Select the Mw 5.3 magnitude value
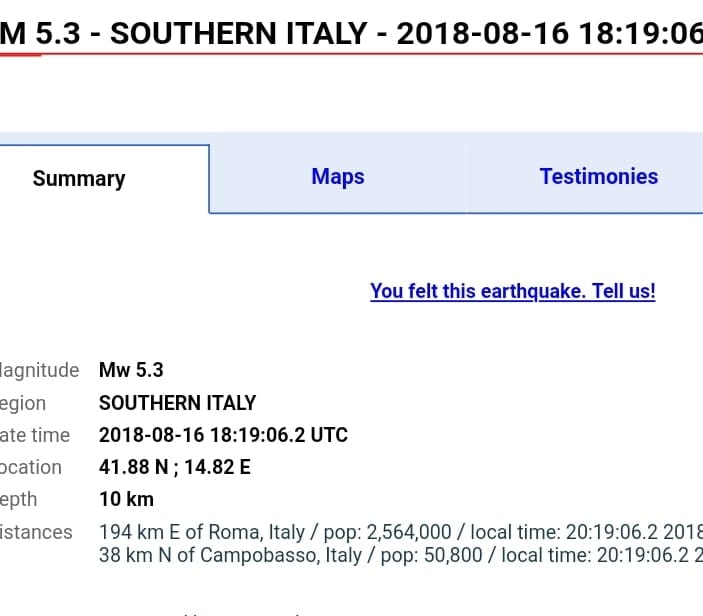The width and height of the screenshot is (703, 616). (x=131, y=370)
